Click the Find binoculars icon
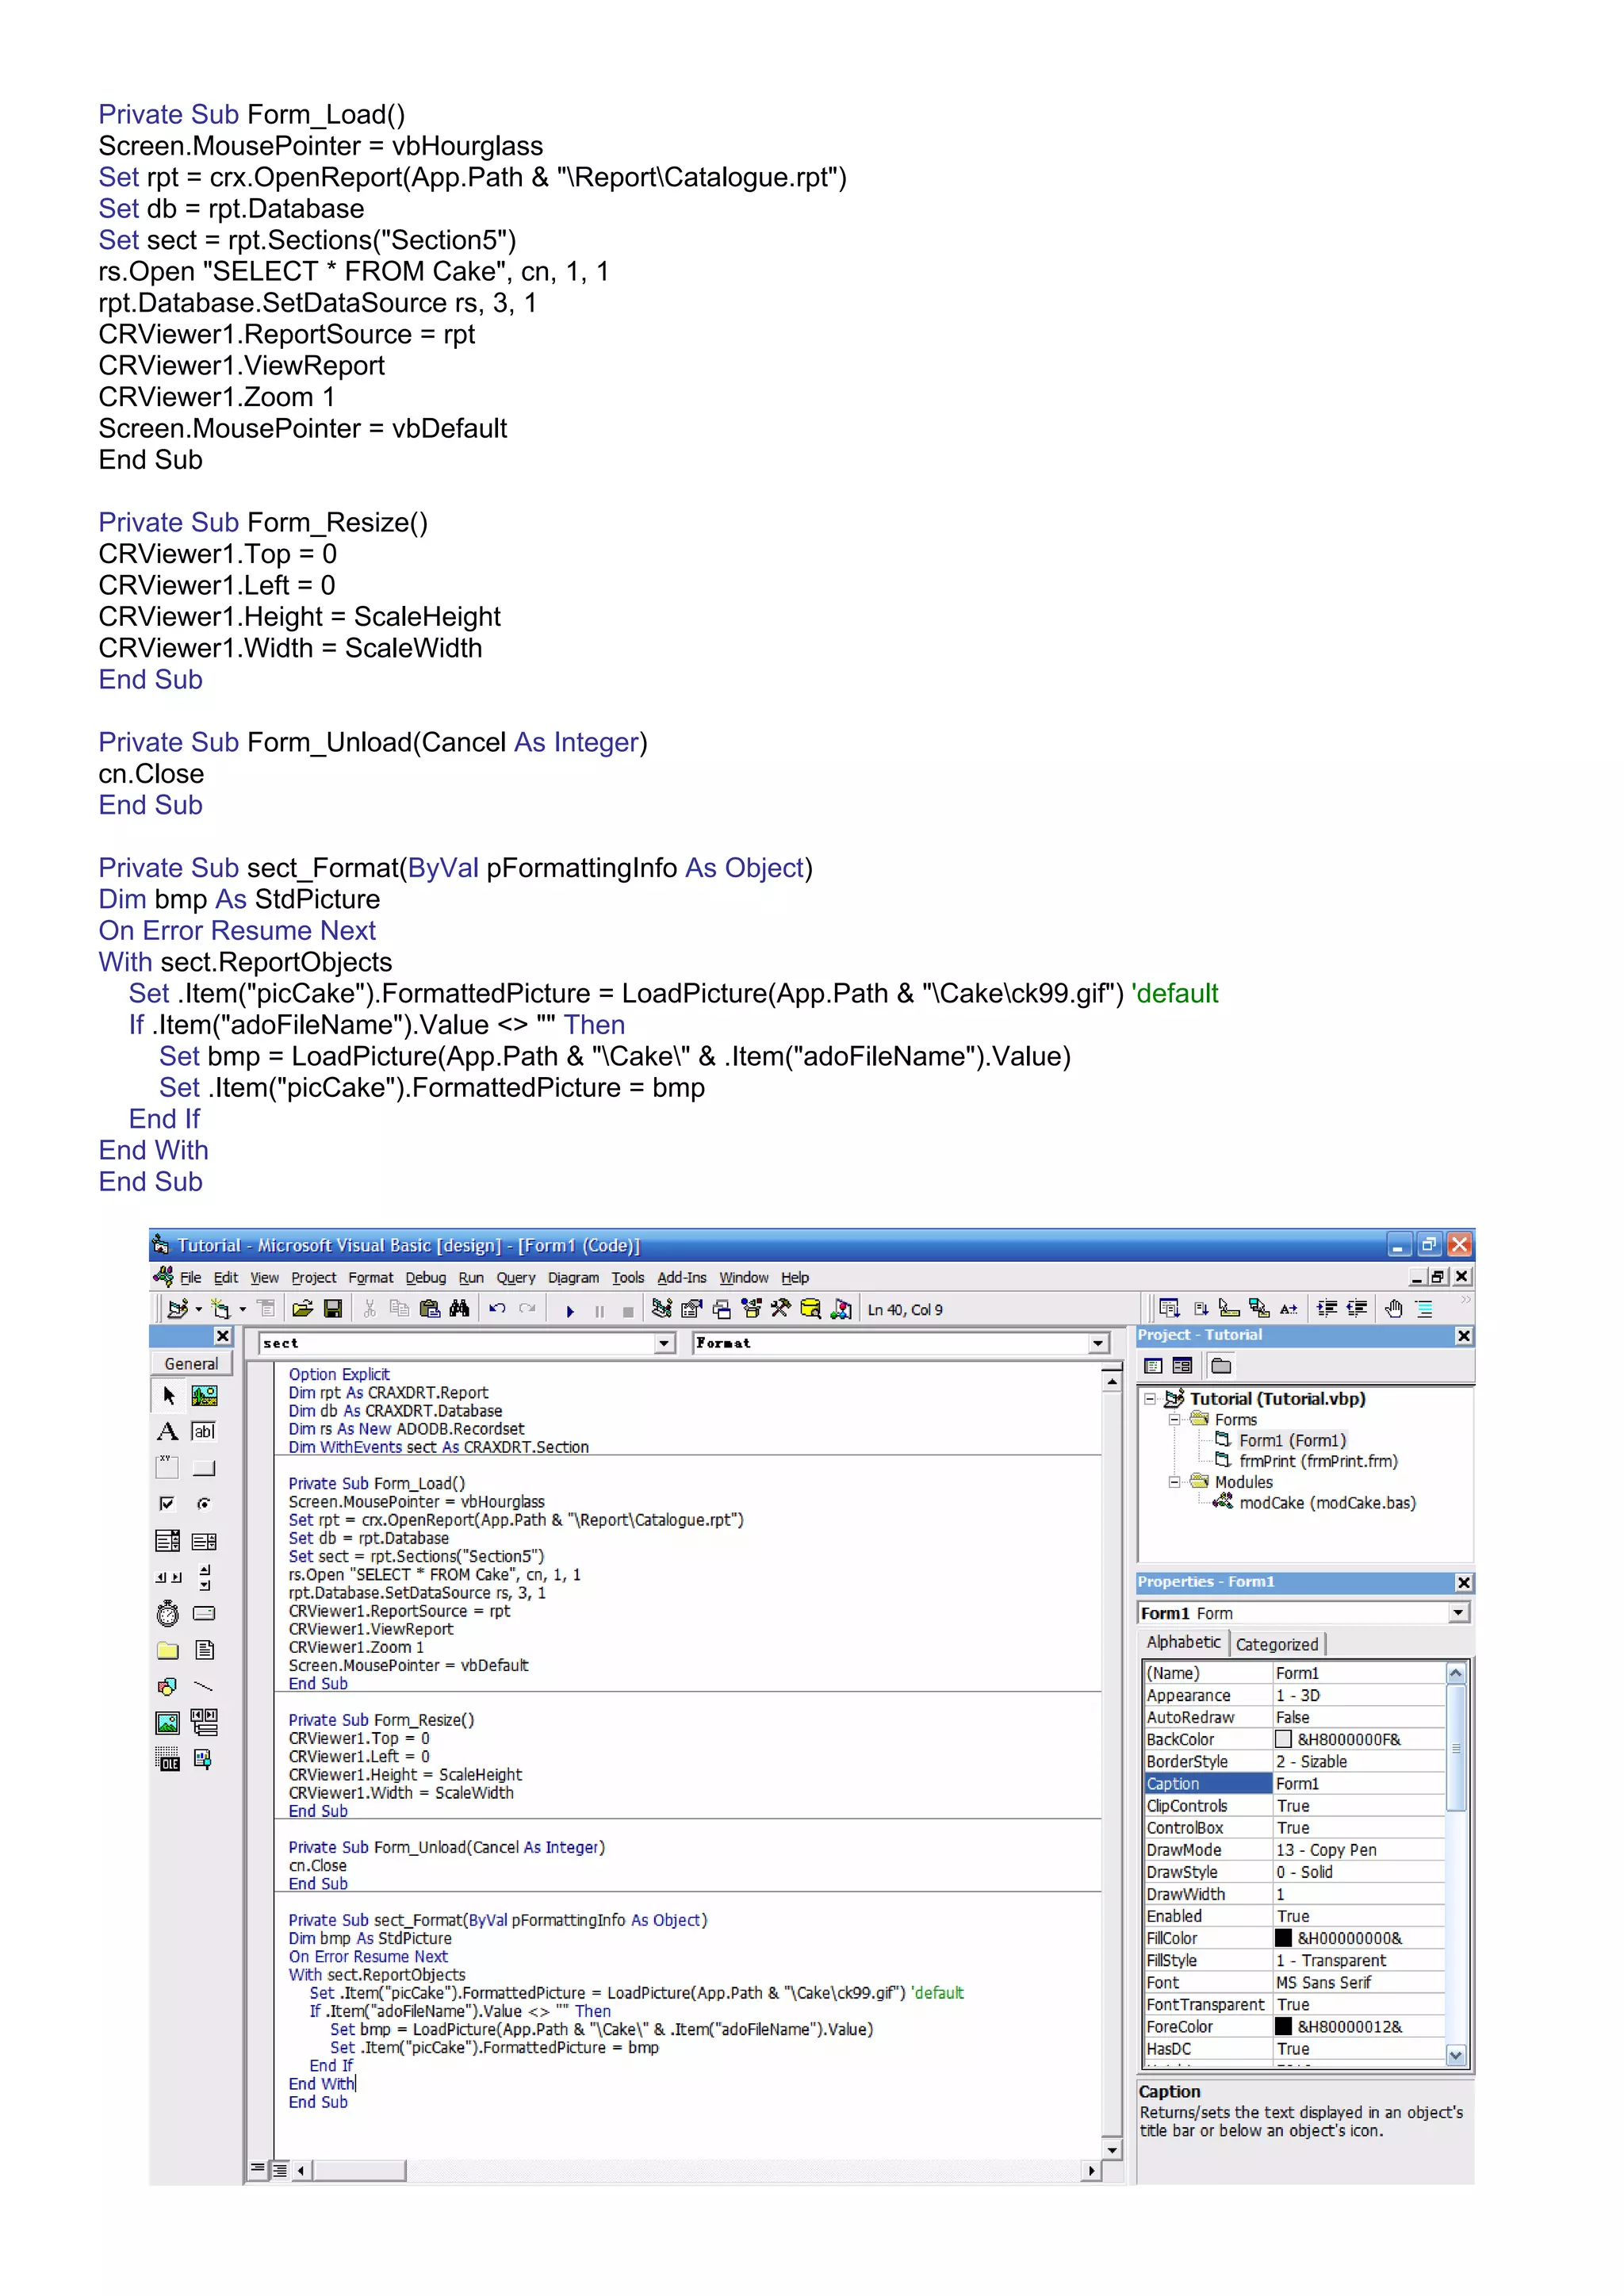 (459, 1309)
